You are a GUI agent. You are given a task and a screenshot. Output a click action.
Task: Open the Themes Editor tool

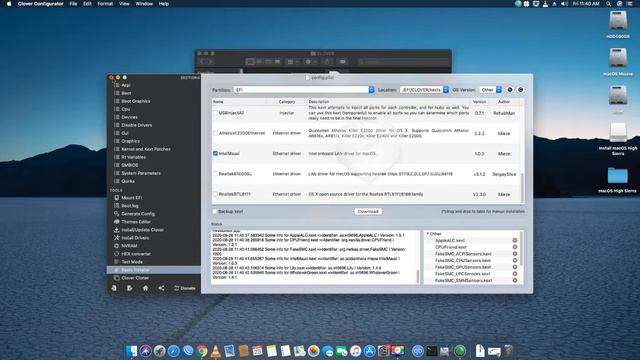(x=136, y=222)
